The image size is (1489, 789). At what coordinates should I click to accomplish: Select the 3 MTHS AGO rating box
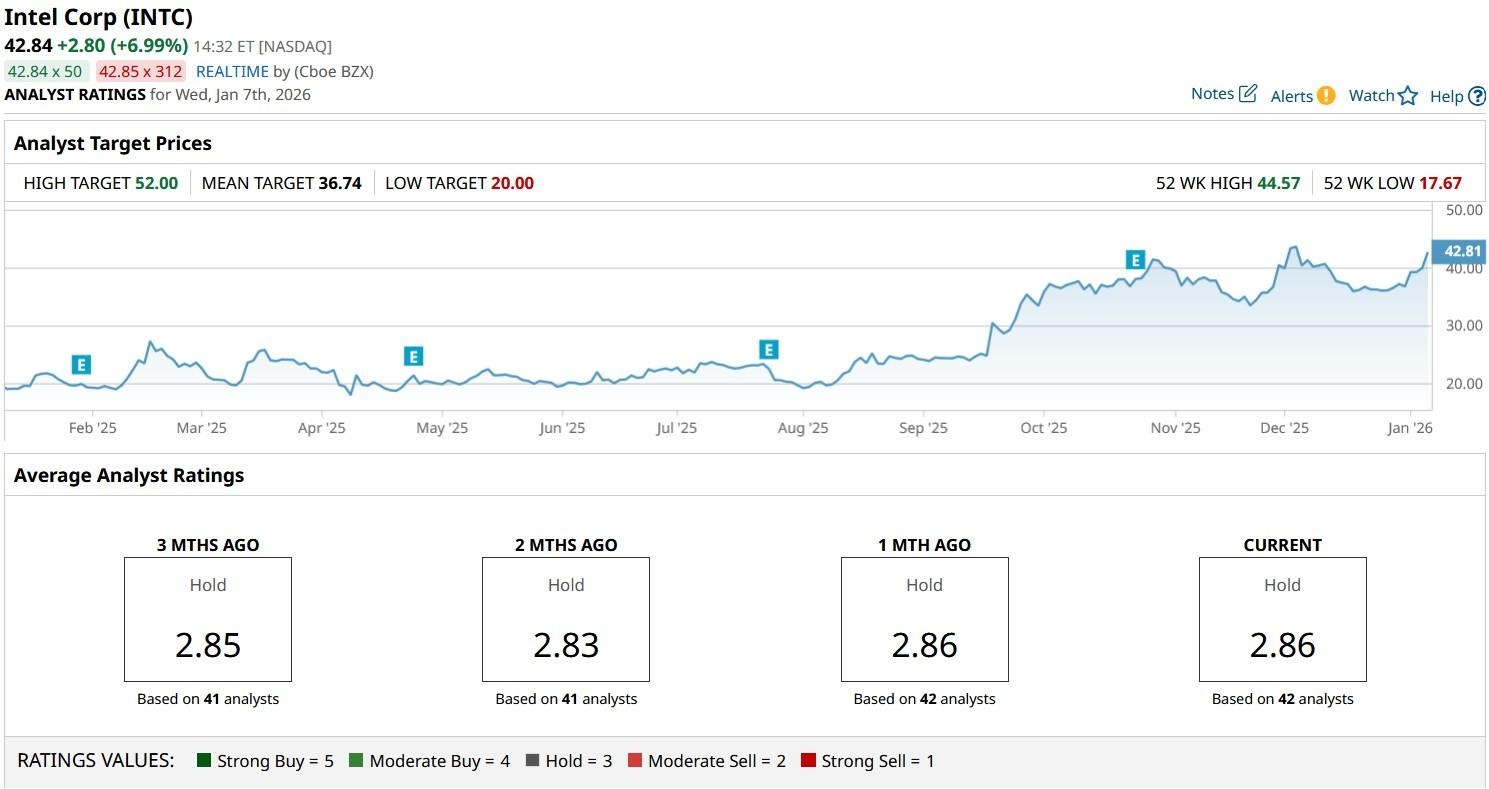(x=208, y=620)
